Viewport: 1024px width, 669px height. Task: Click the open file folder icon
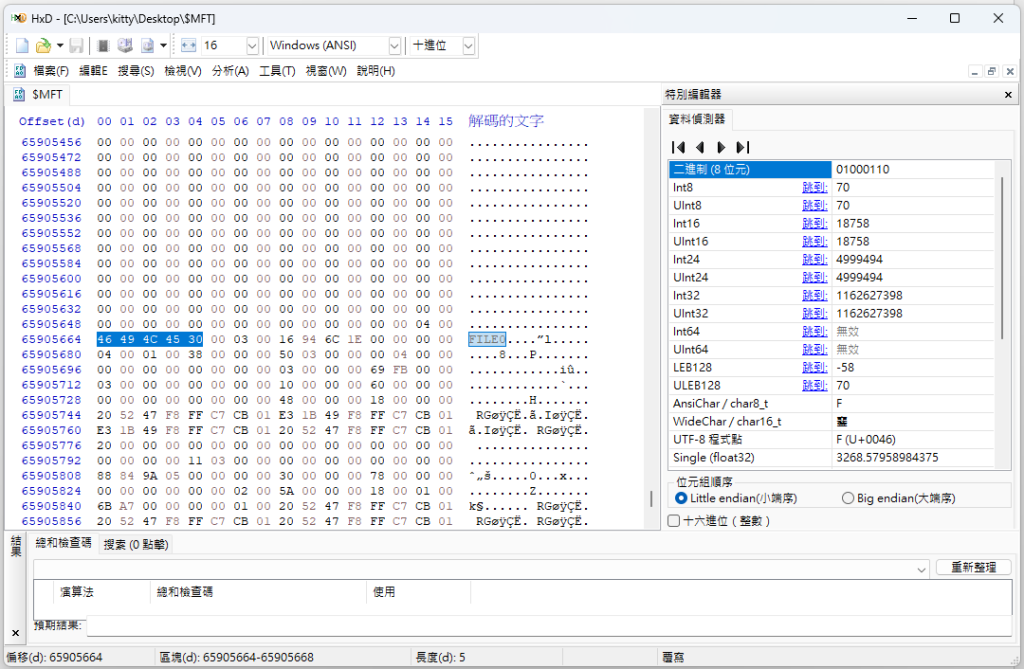click(43, 46)
